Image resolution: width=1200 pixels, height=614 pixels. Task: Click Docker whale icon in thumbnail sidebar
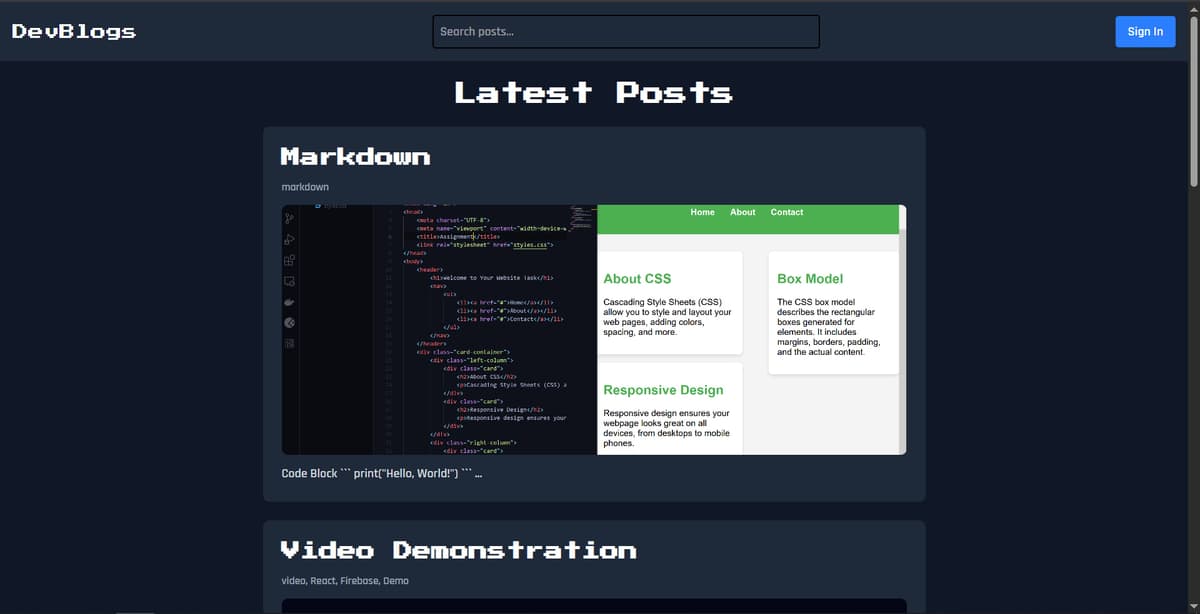pos(289,302)
